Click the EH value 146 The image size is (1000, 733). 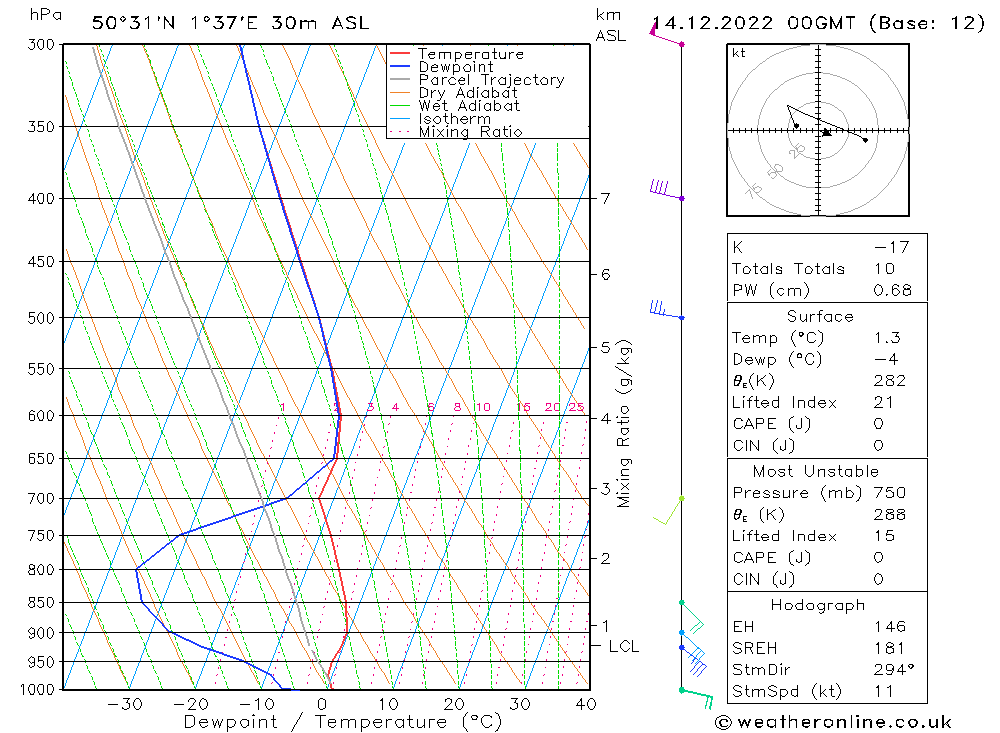(890, 626)
